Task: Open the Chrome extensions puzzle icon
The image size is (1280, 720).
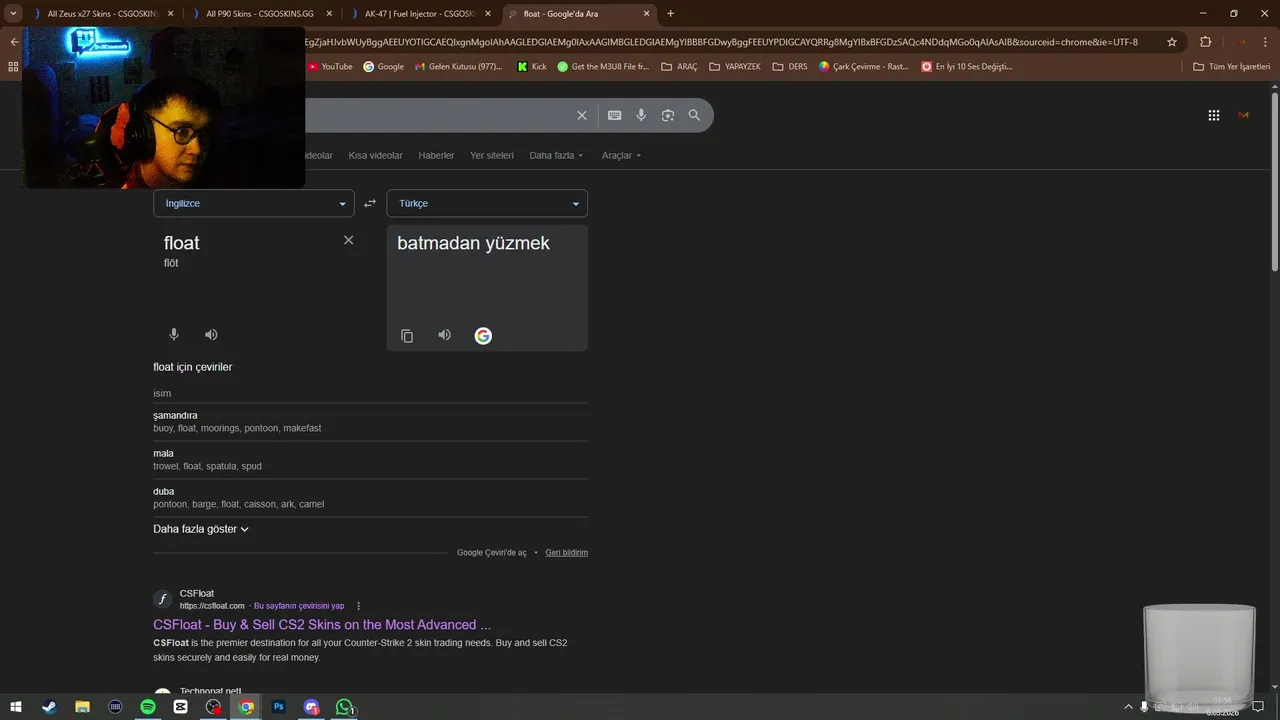Action: 1205,42
